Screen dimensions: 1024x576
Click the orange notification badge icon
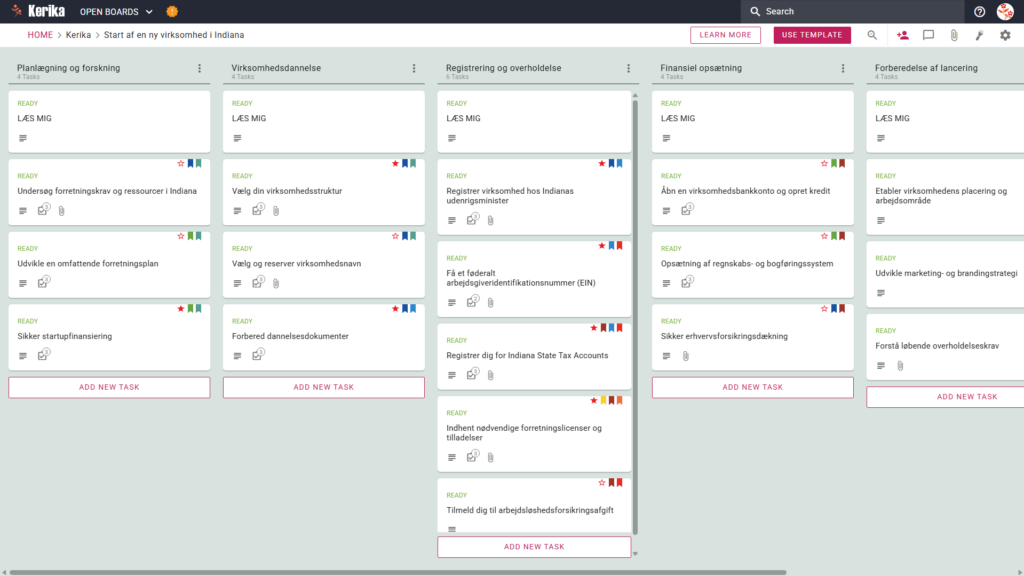click(x=172, y=11)
